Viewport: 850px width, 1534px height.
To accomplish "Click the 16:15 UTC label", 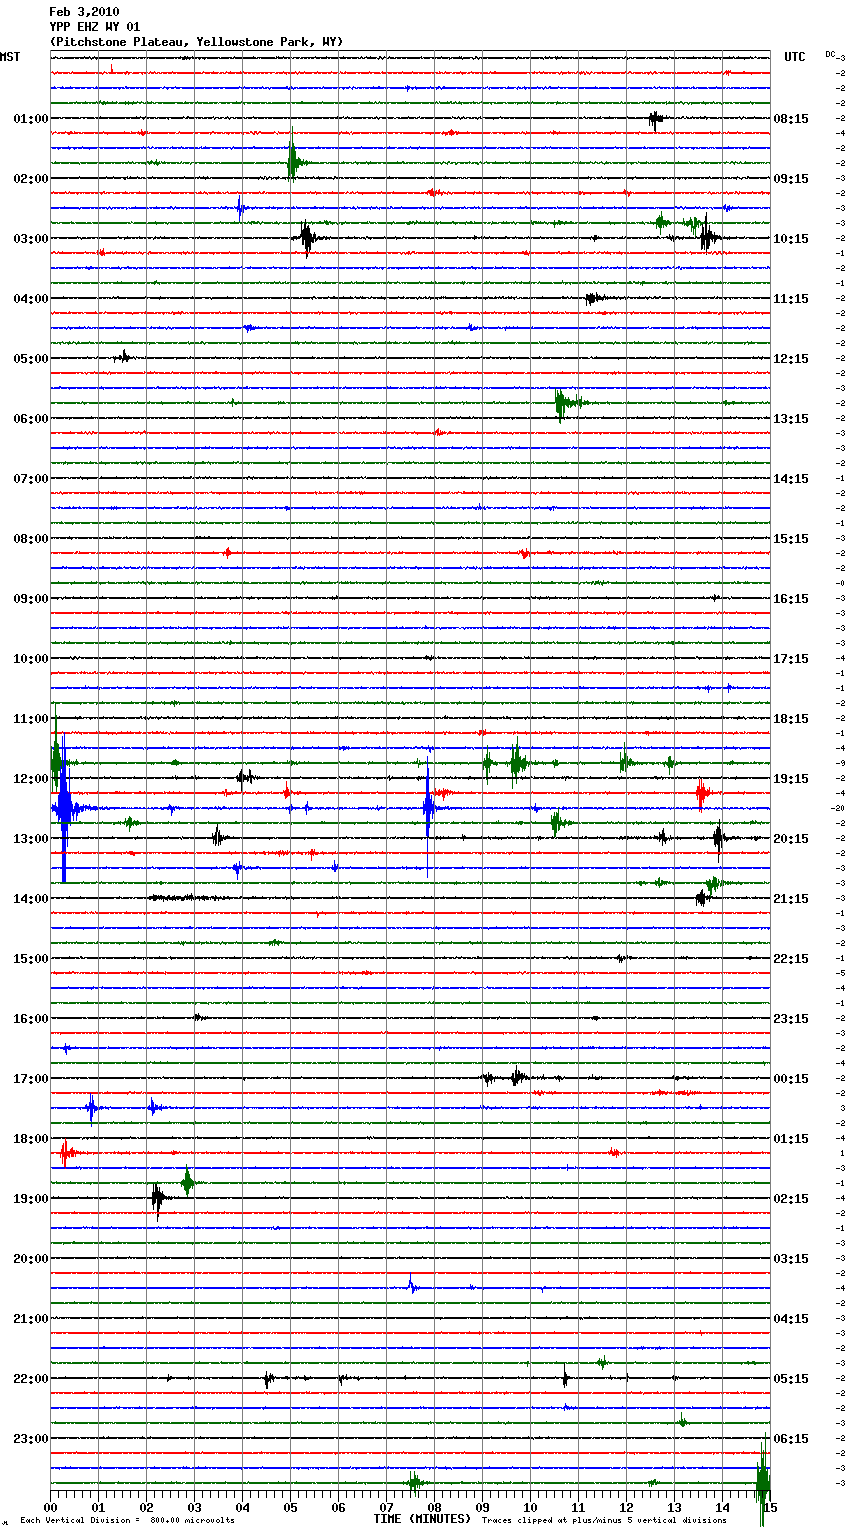I will 791,599.
